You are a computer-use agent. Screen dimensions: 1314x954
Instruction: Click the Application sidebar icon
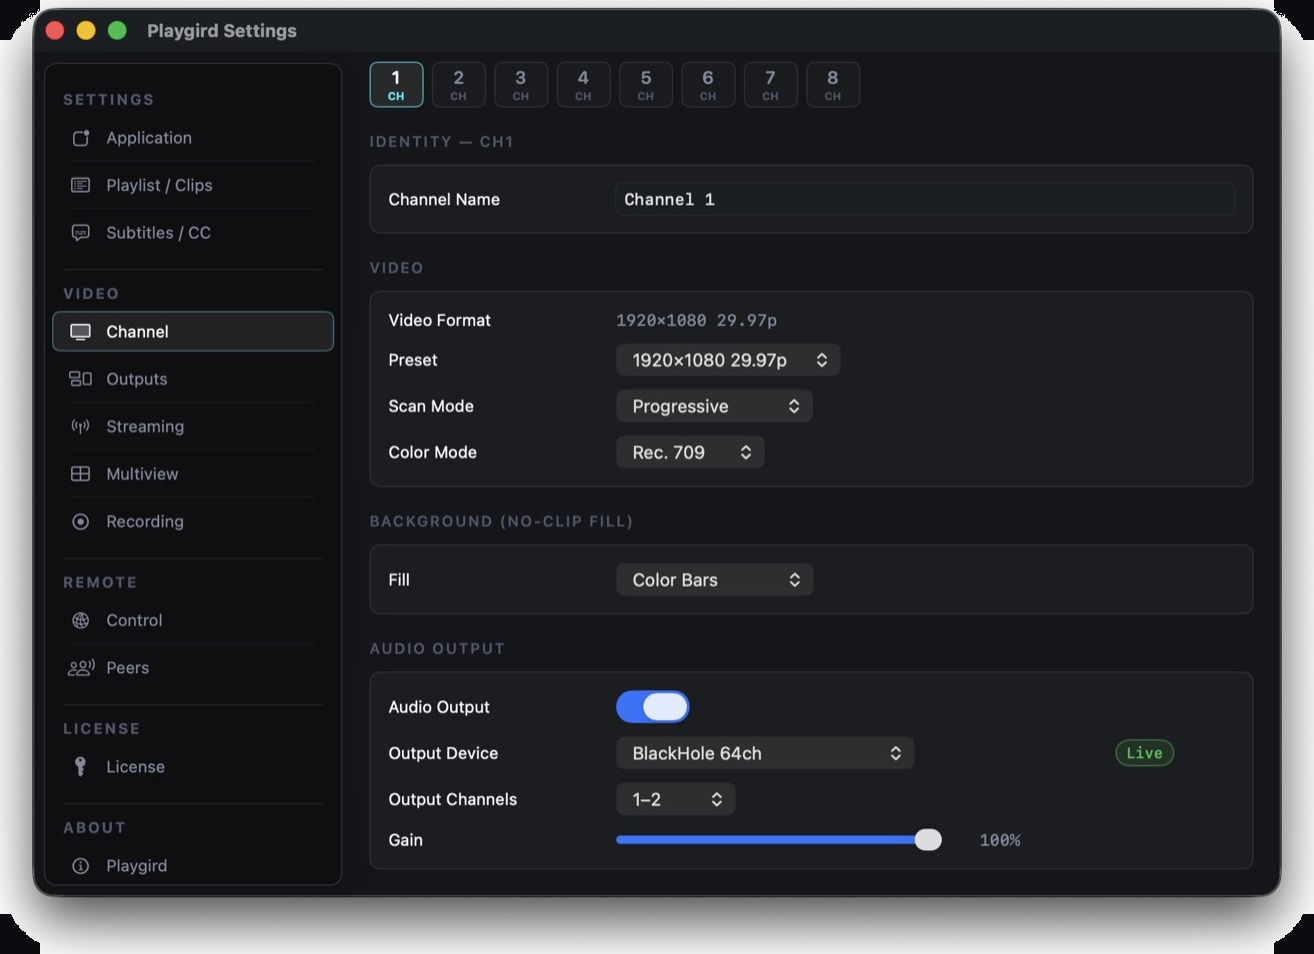click(x=81, y=138)
